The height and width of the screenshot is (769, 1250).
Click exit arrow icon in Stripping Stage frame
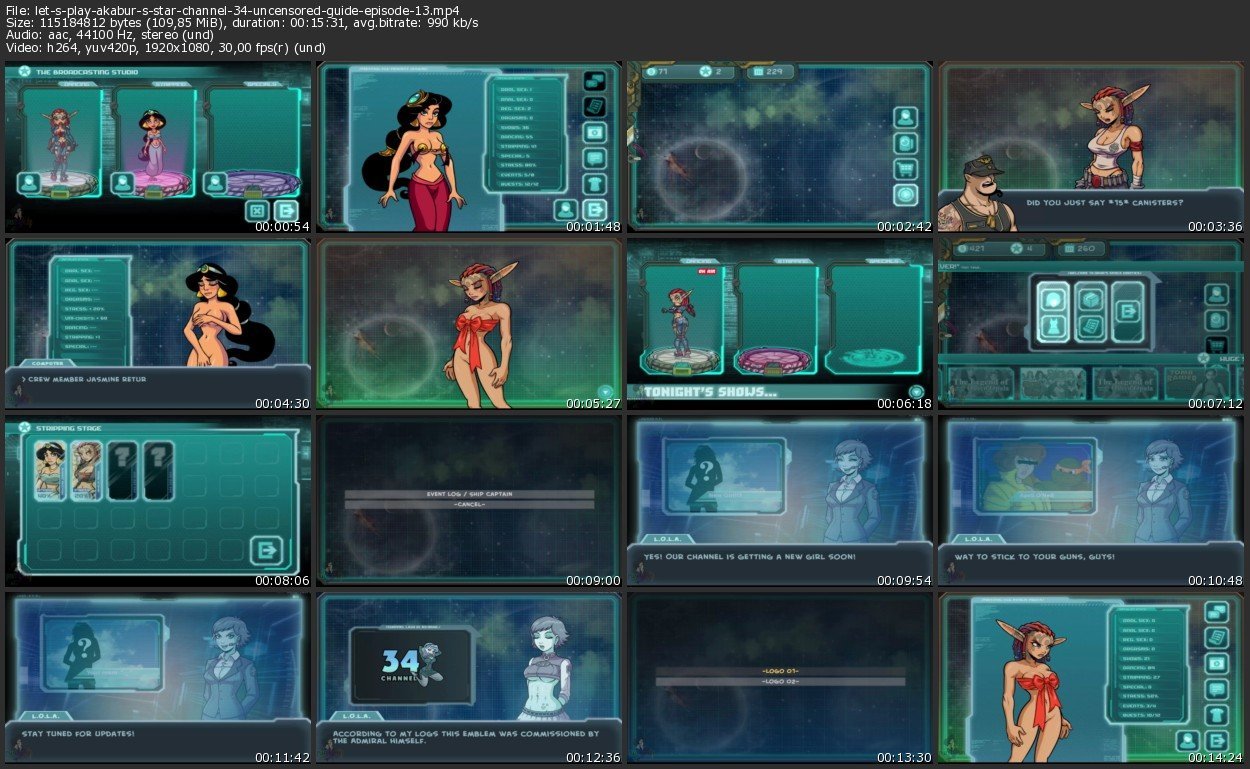[x=265, y=550]
